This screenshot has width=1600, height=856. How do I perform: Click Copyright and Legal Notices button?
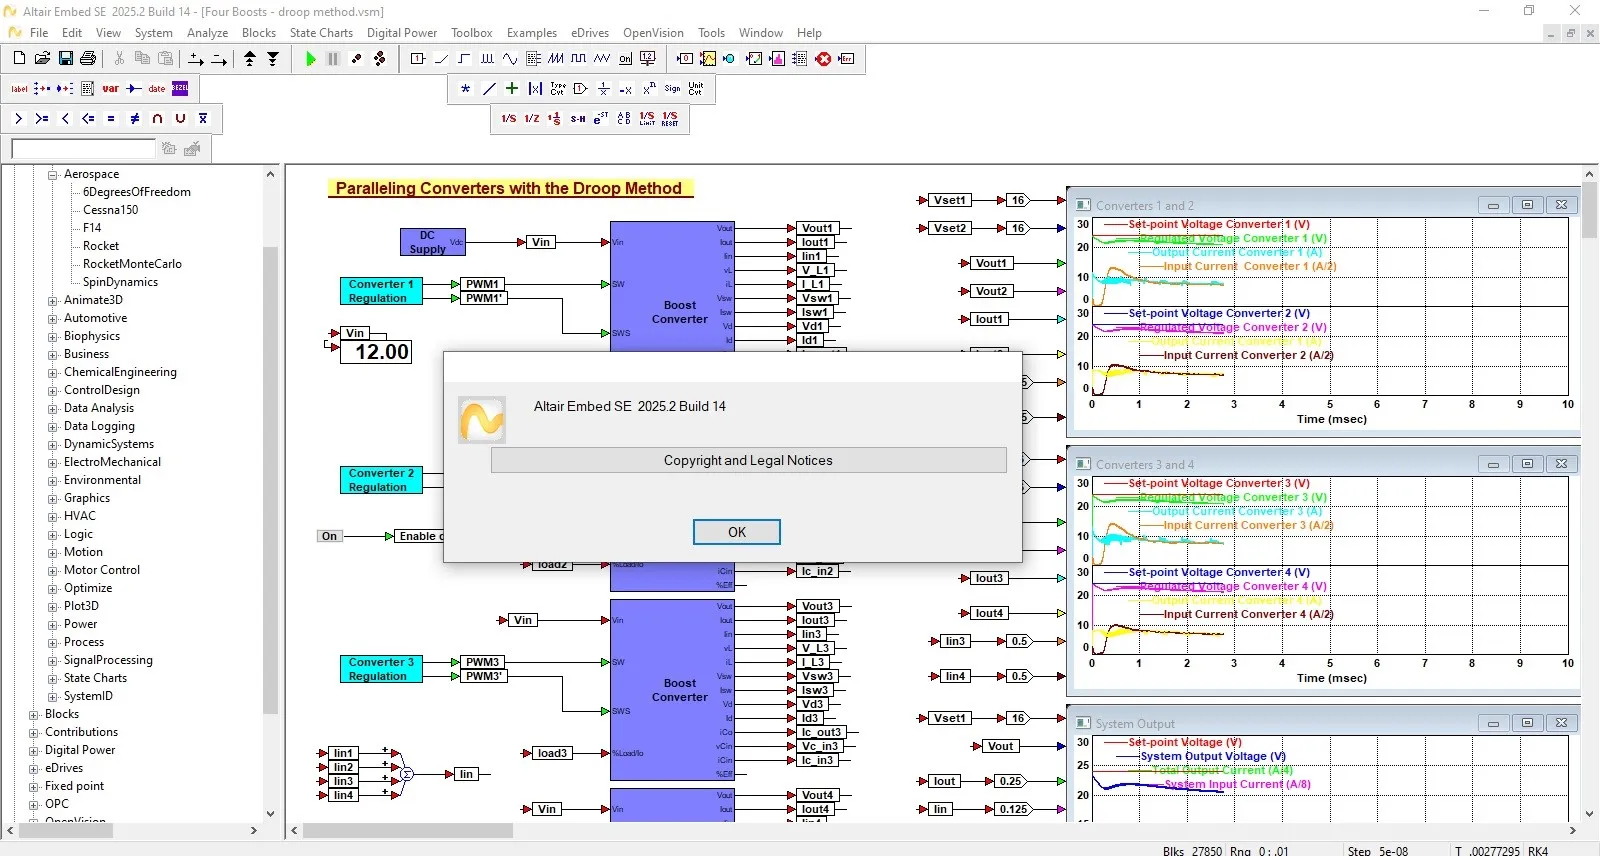(x=748, y=460)
